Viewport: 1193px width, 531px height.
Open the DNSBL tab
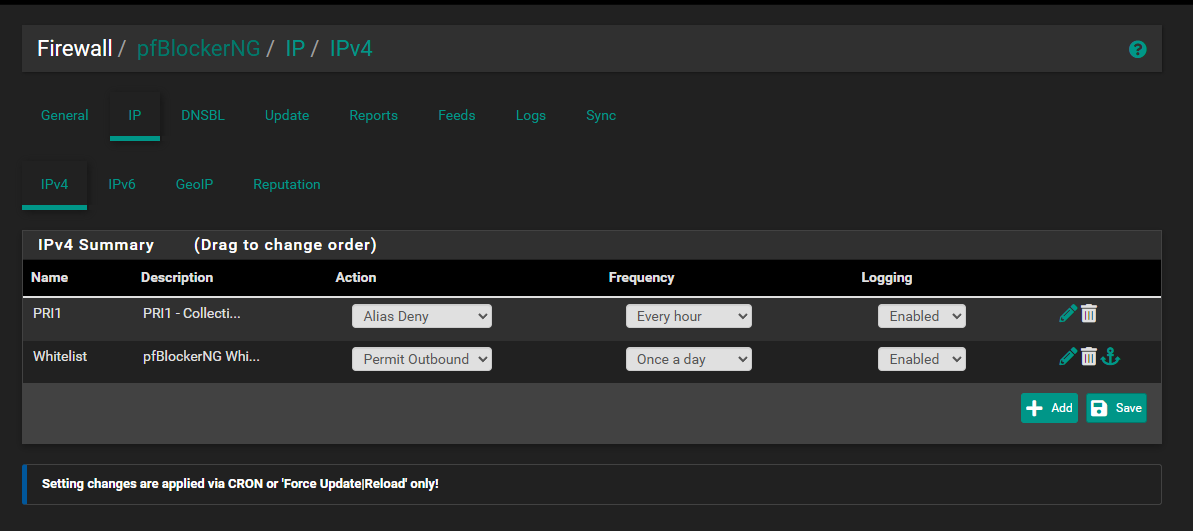coord(203,116)
